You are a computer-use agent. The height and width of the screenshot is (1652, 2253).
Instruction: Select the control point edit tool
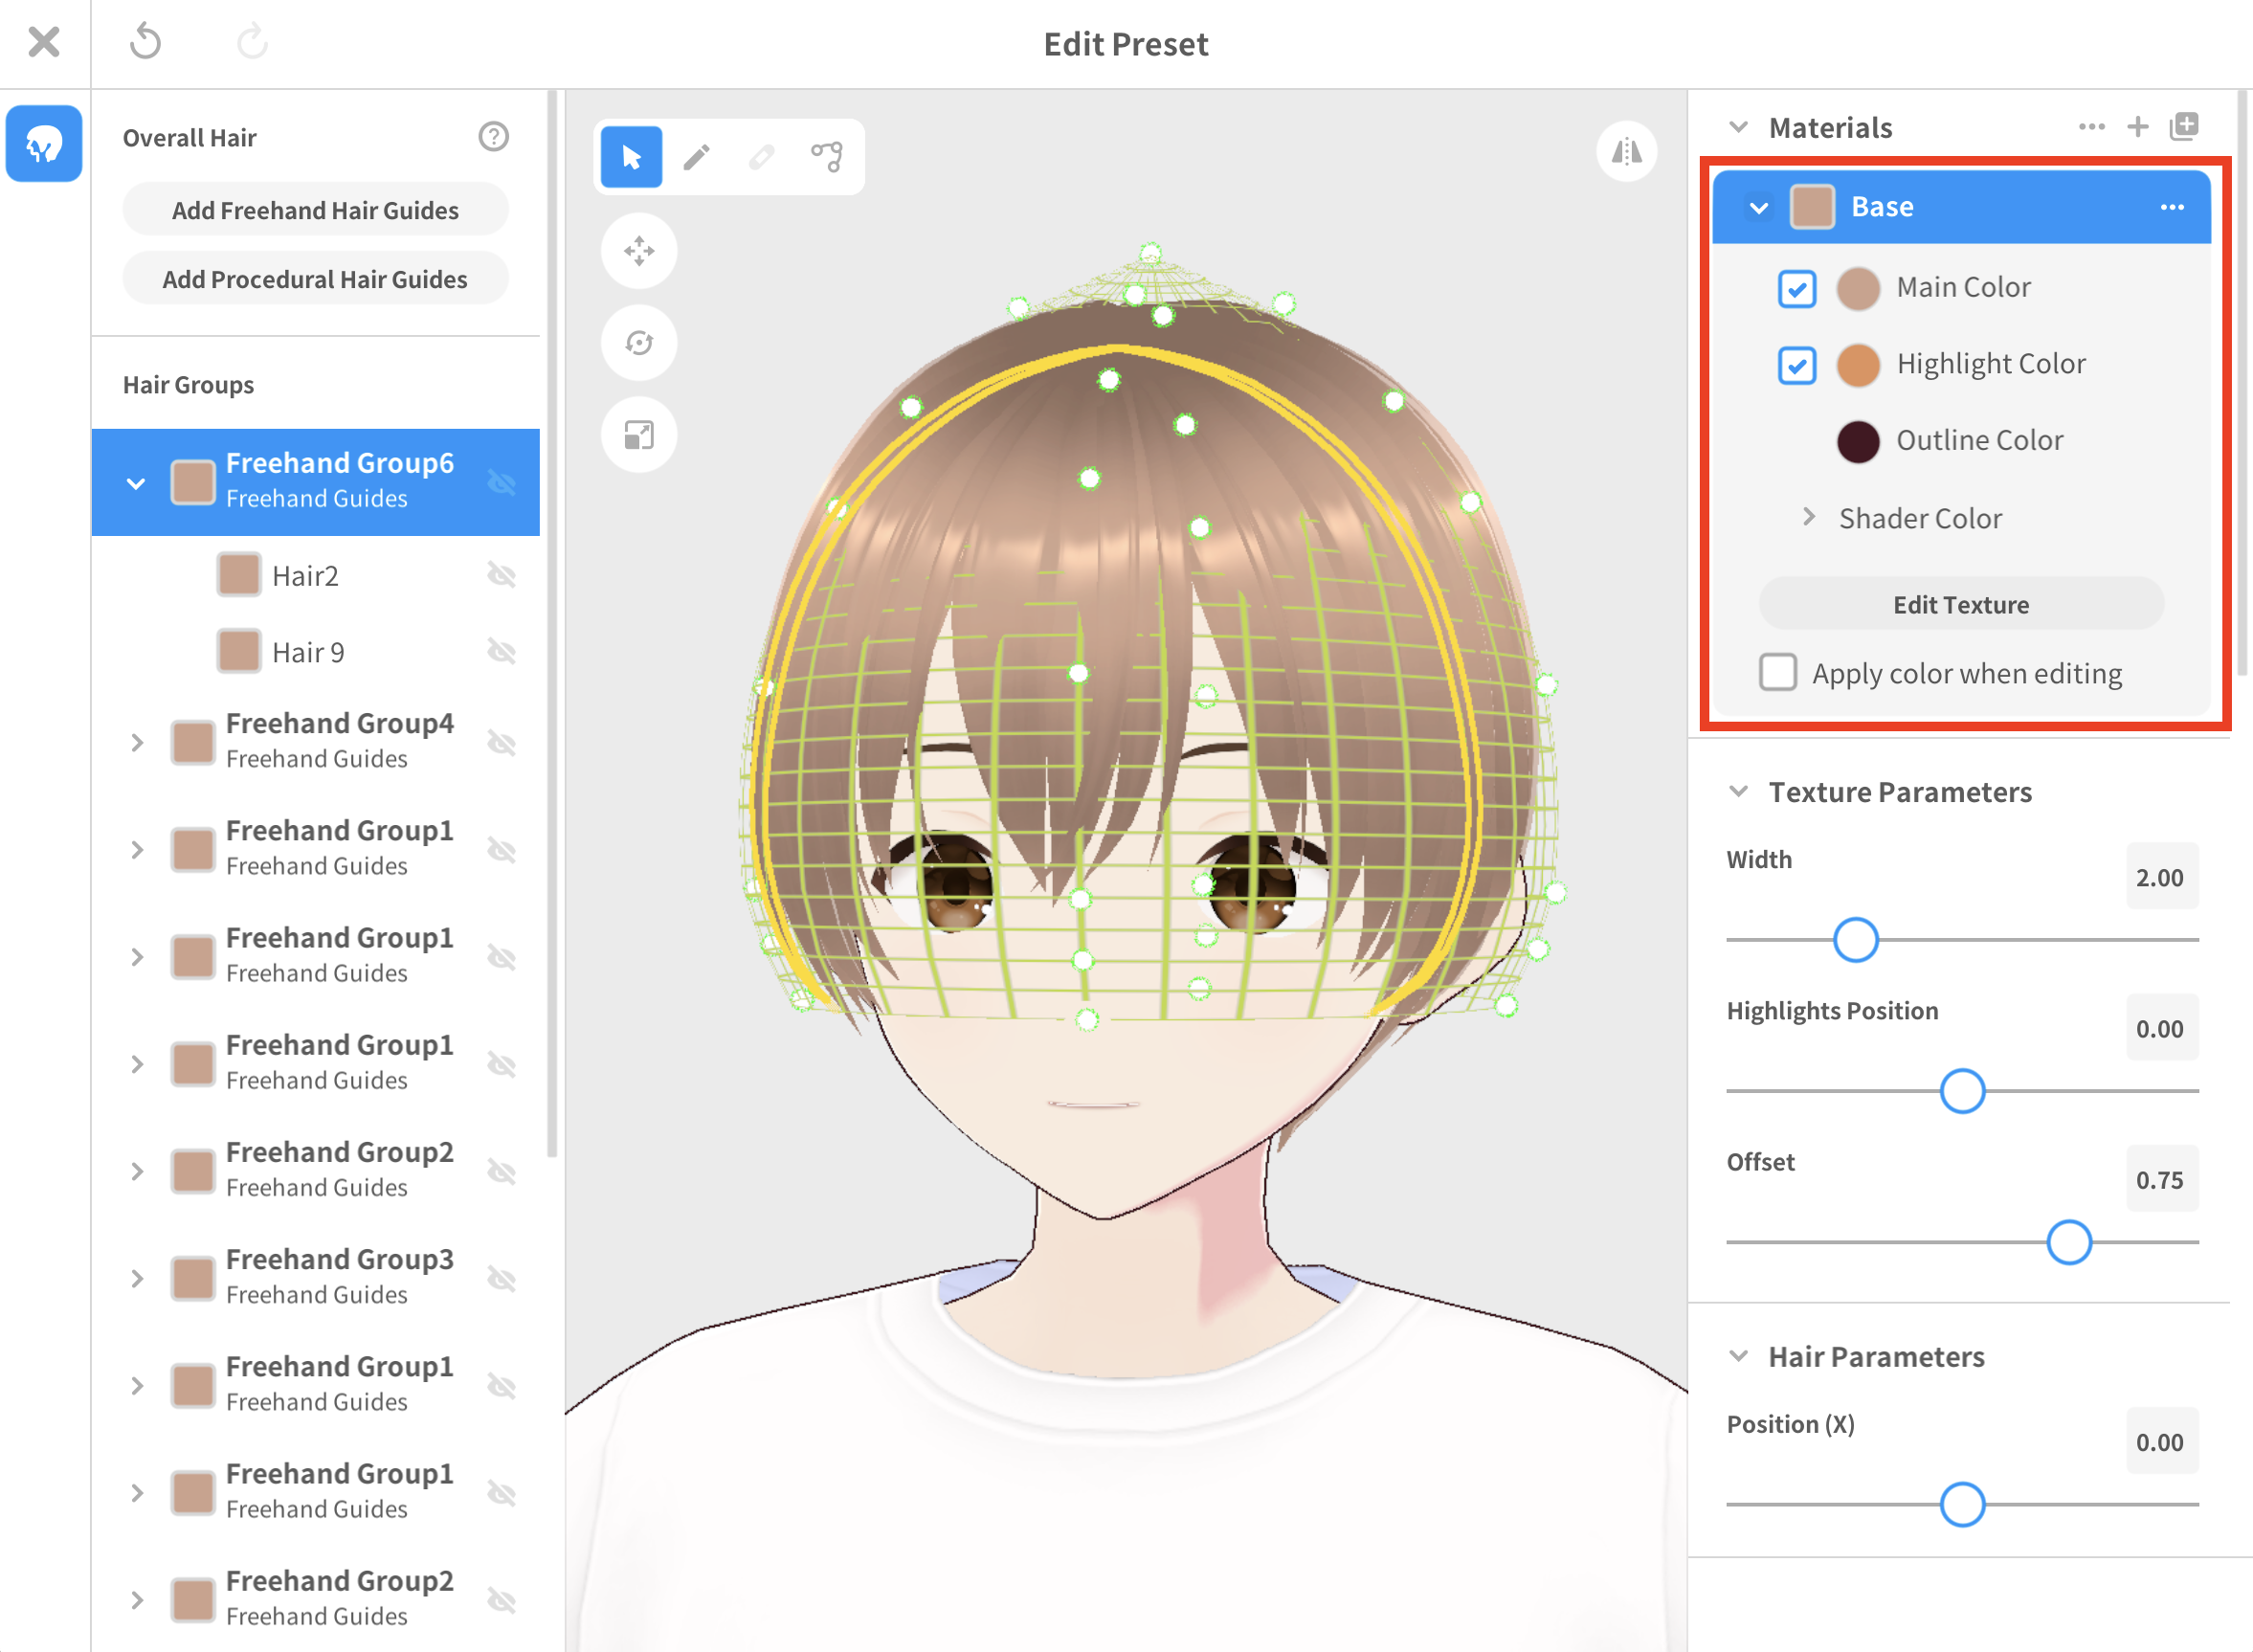pos(827,157)
